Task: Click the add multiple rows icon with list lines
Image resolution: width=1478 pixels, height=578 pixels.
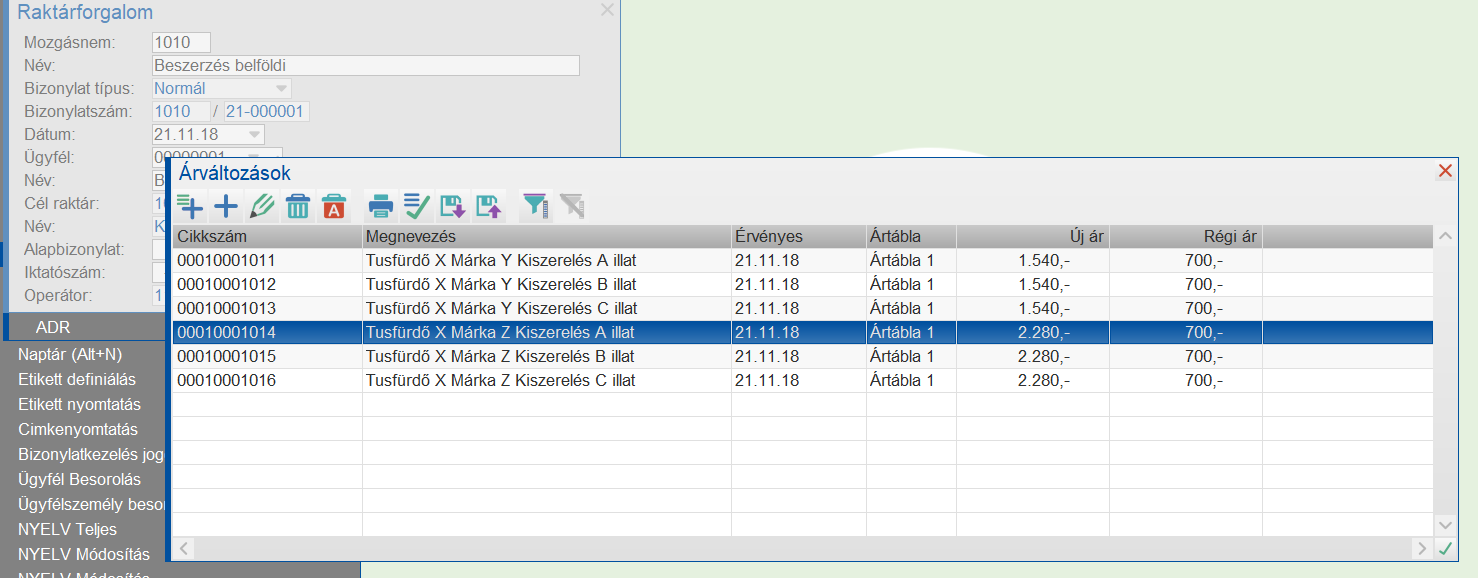Action: click(190, 206)
